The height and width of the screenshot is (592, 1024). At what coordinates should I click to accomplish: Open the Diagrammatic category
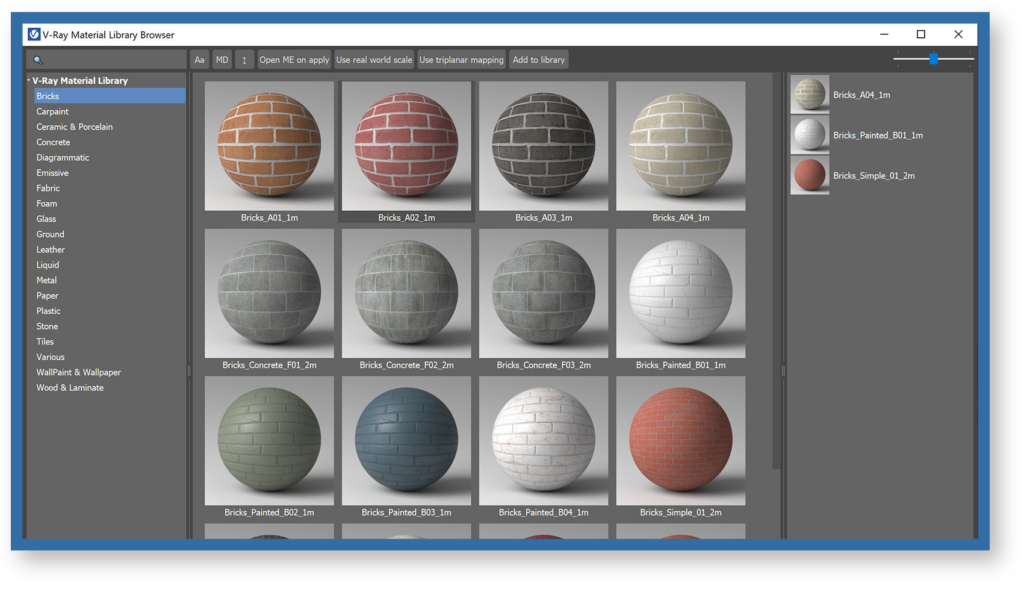(x=63, y=157)
